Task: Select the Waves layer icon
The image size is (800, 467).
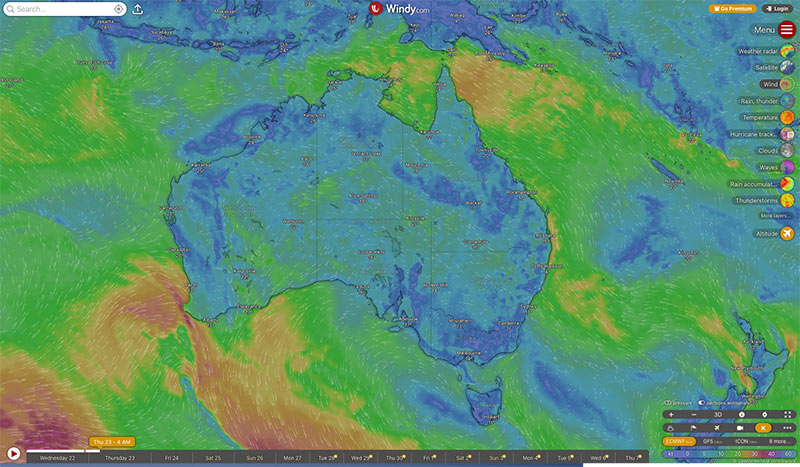Action: coord(787,167)
